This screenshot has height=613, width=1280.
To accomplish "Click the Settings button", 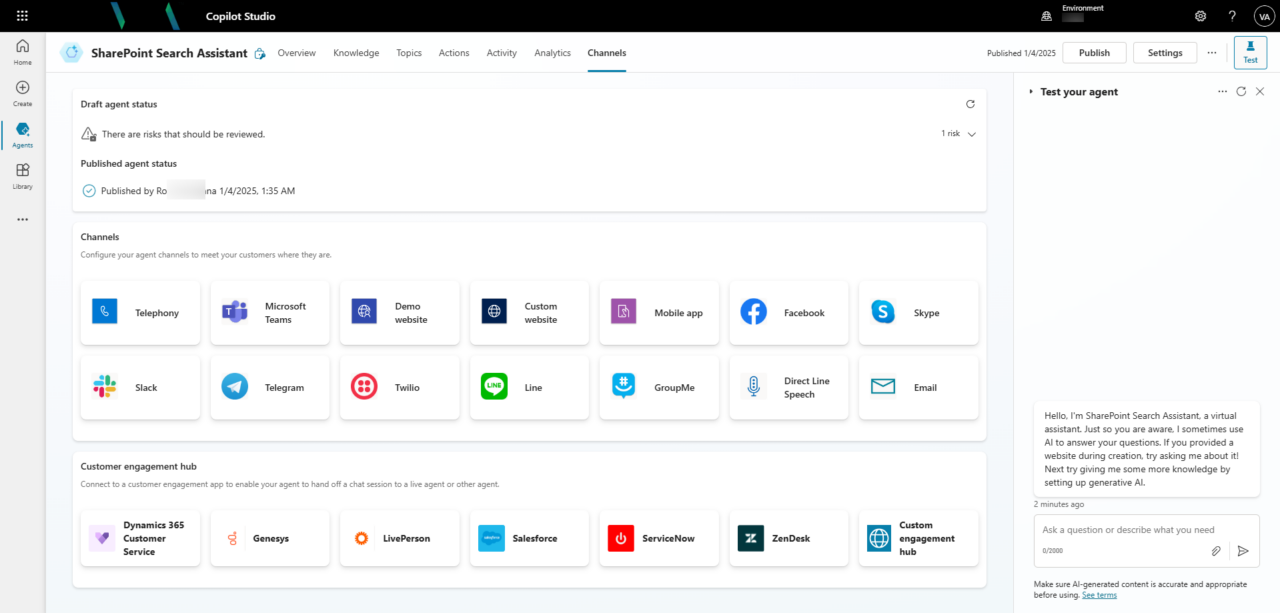I will [x=1165, y=53].
